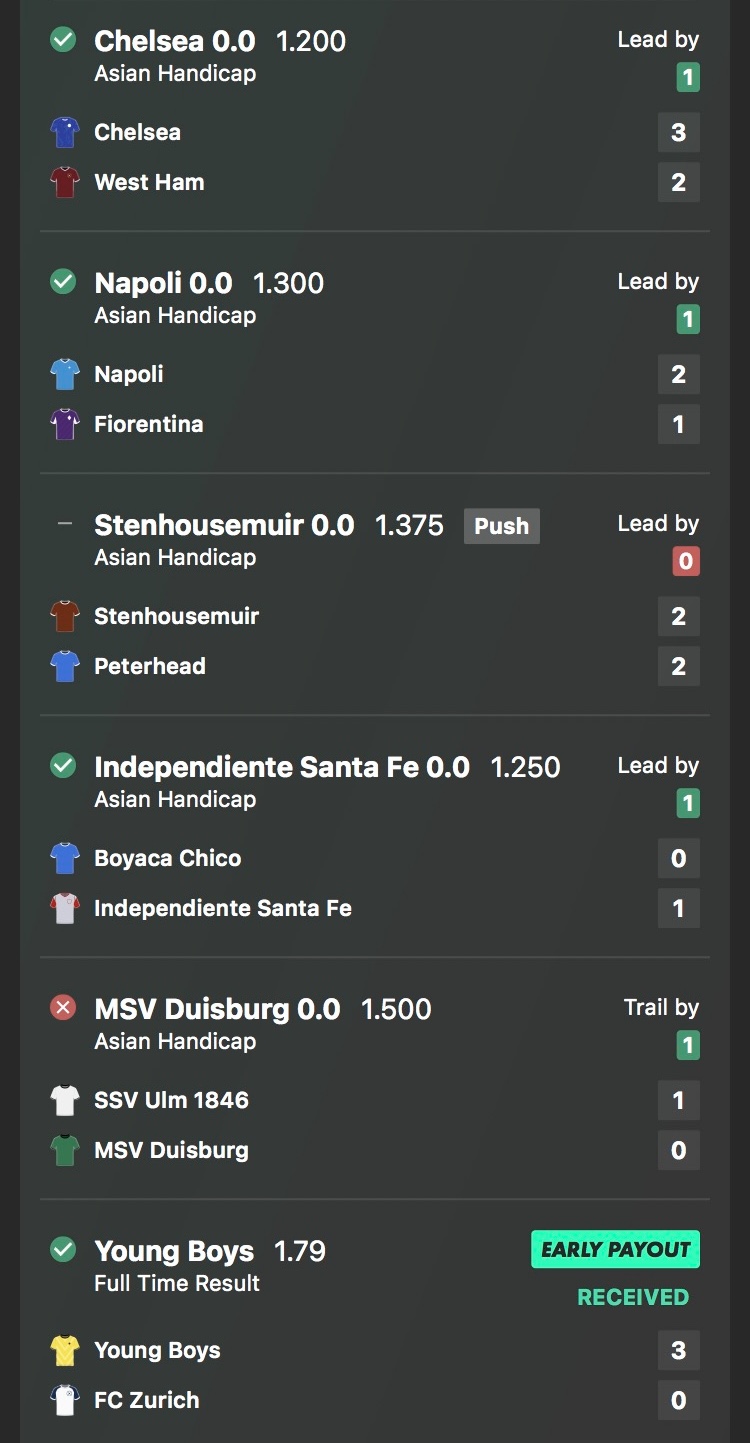The height and width of the screenshot is (1443, 750).
Task: Click the dash icon beside Stenhousemuir 0.0
Action: [x=65, y=524]
